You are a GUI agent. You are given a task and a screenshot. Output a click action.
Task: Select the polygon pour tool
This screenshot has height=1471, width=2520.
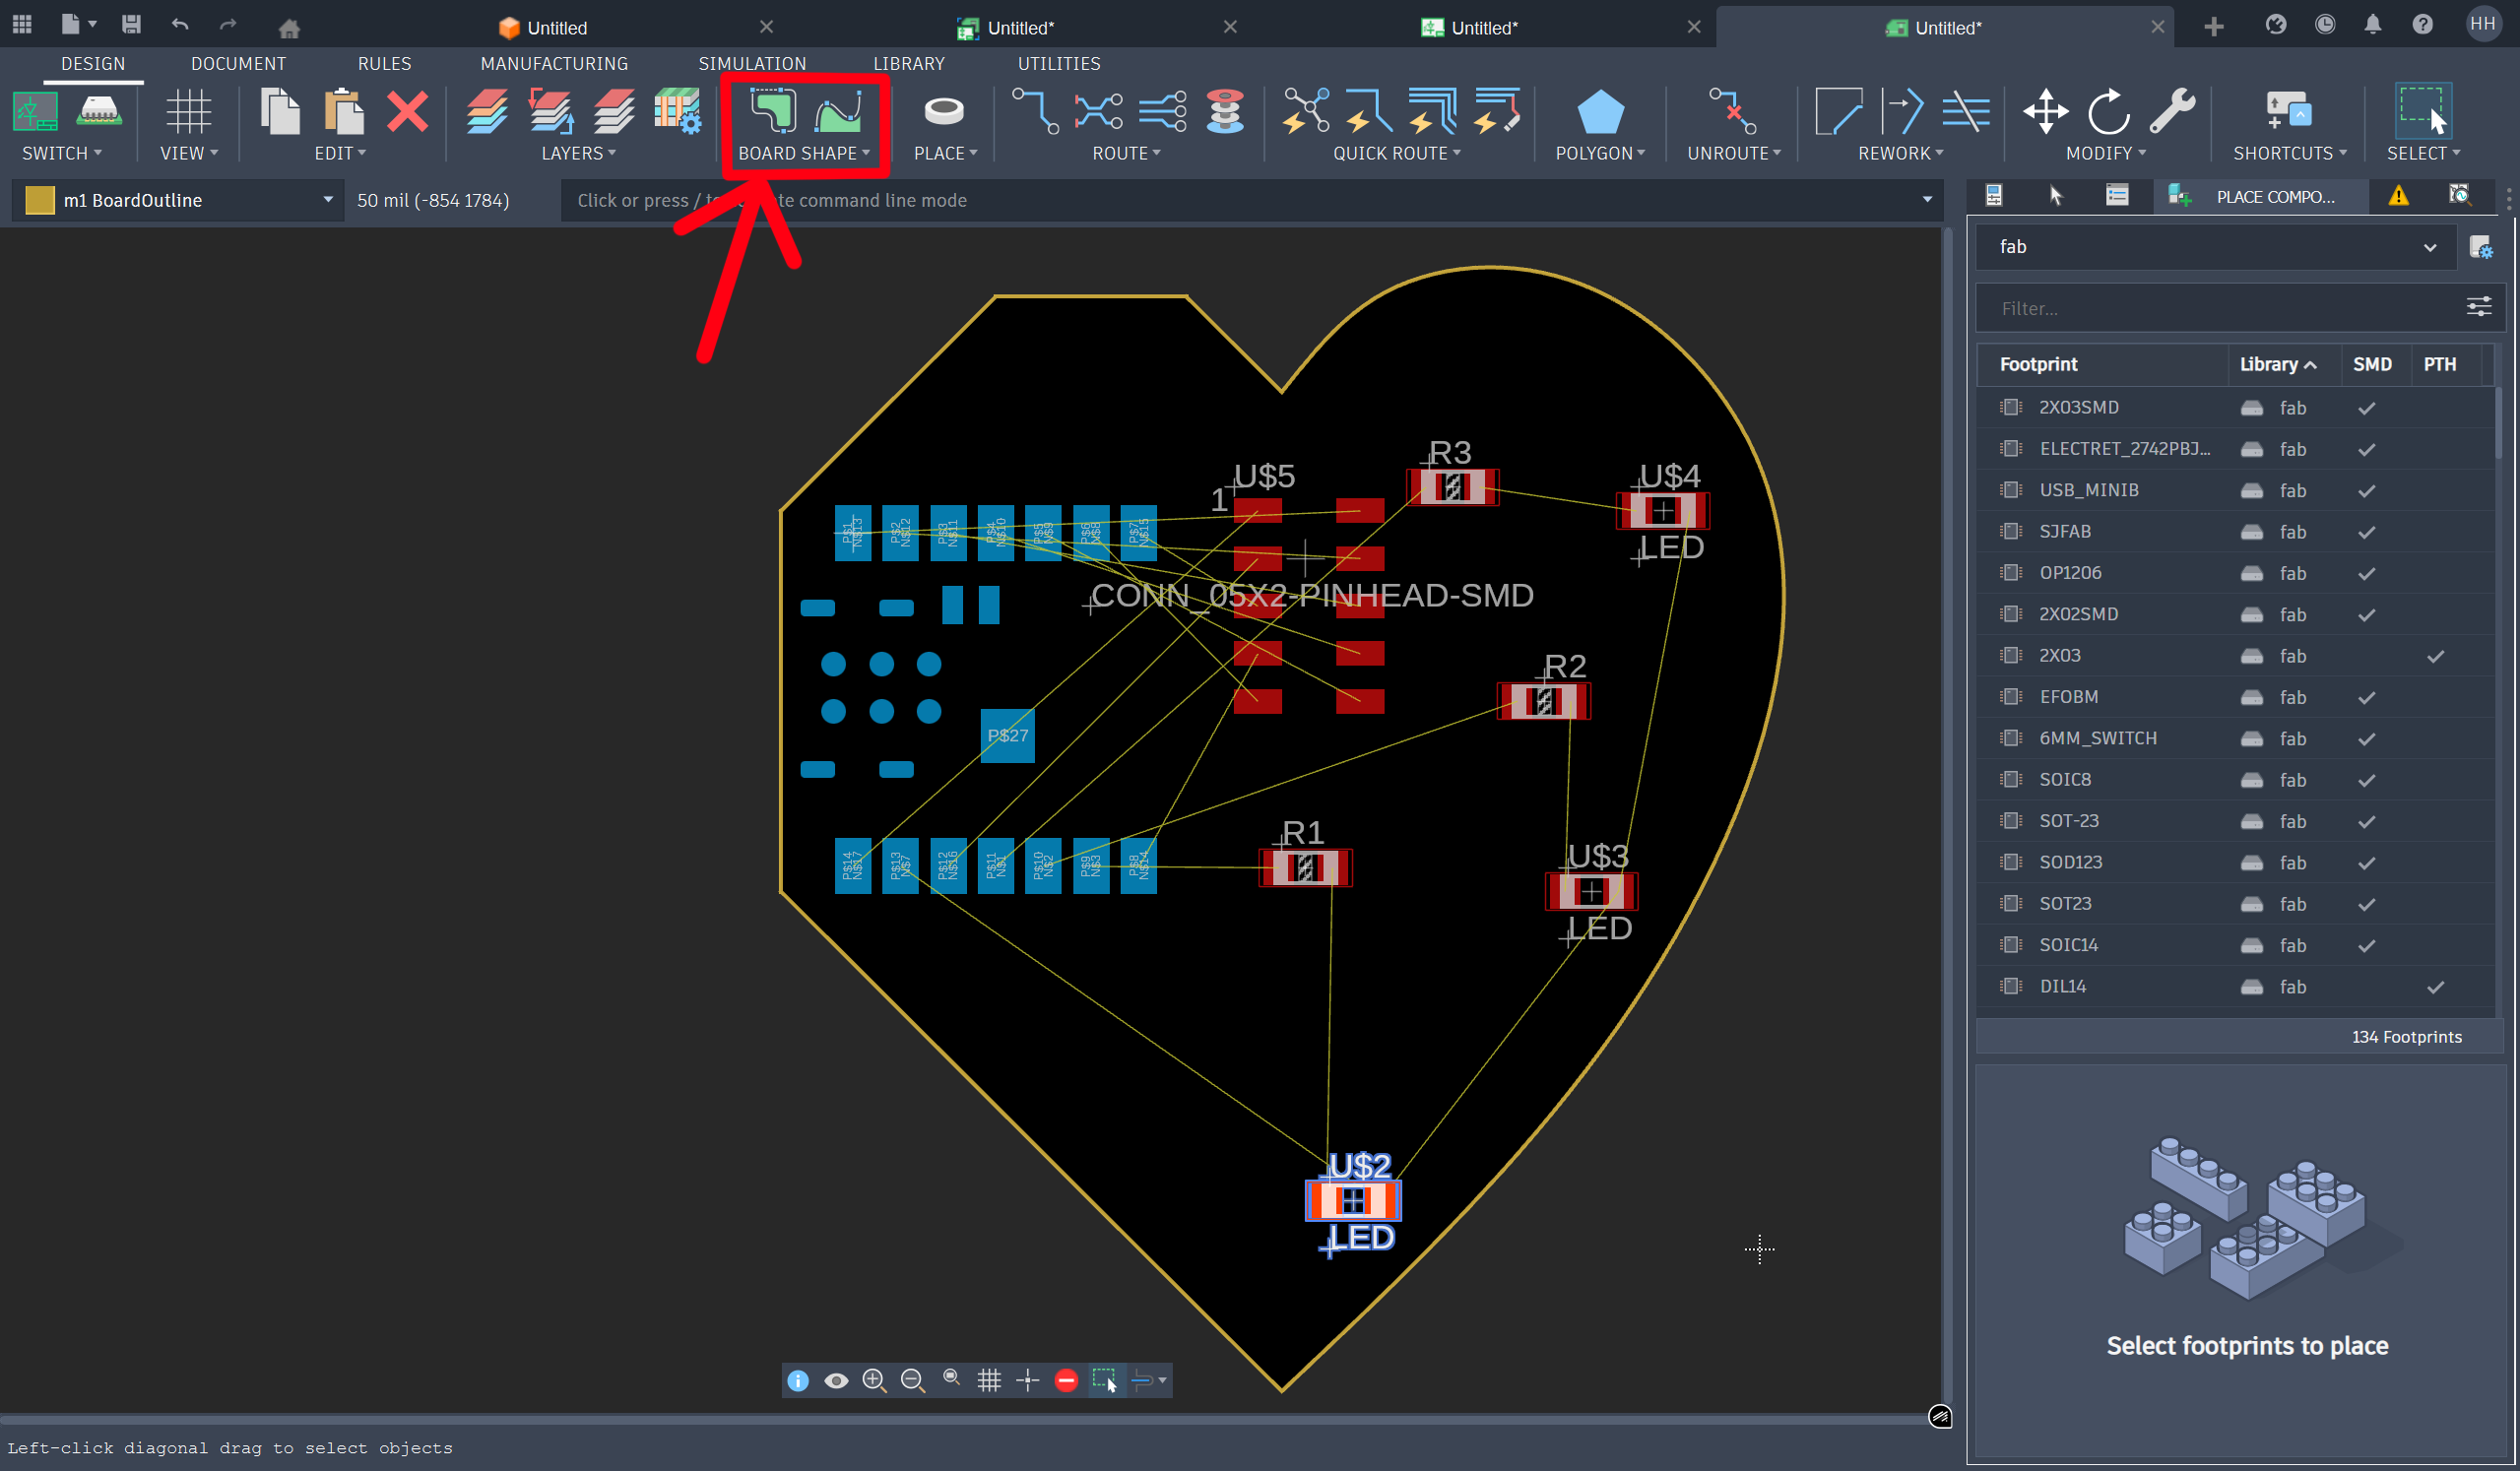[1599, 111]
